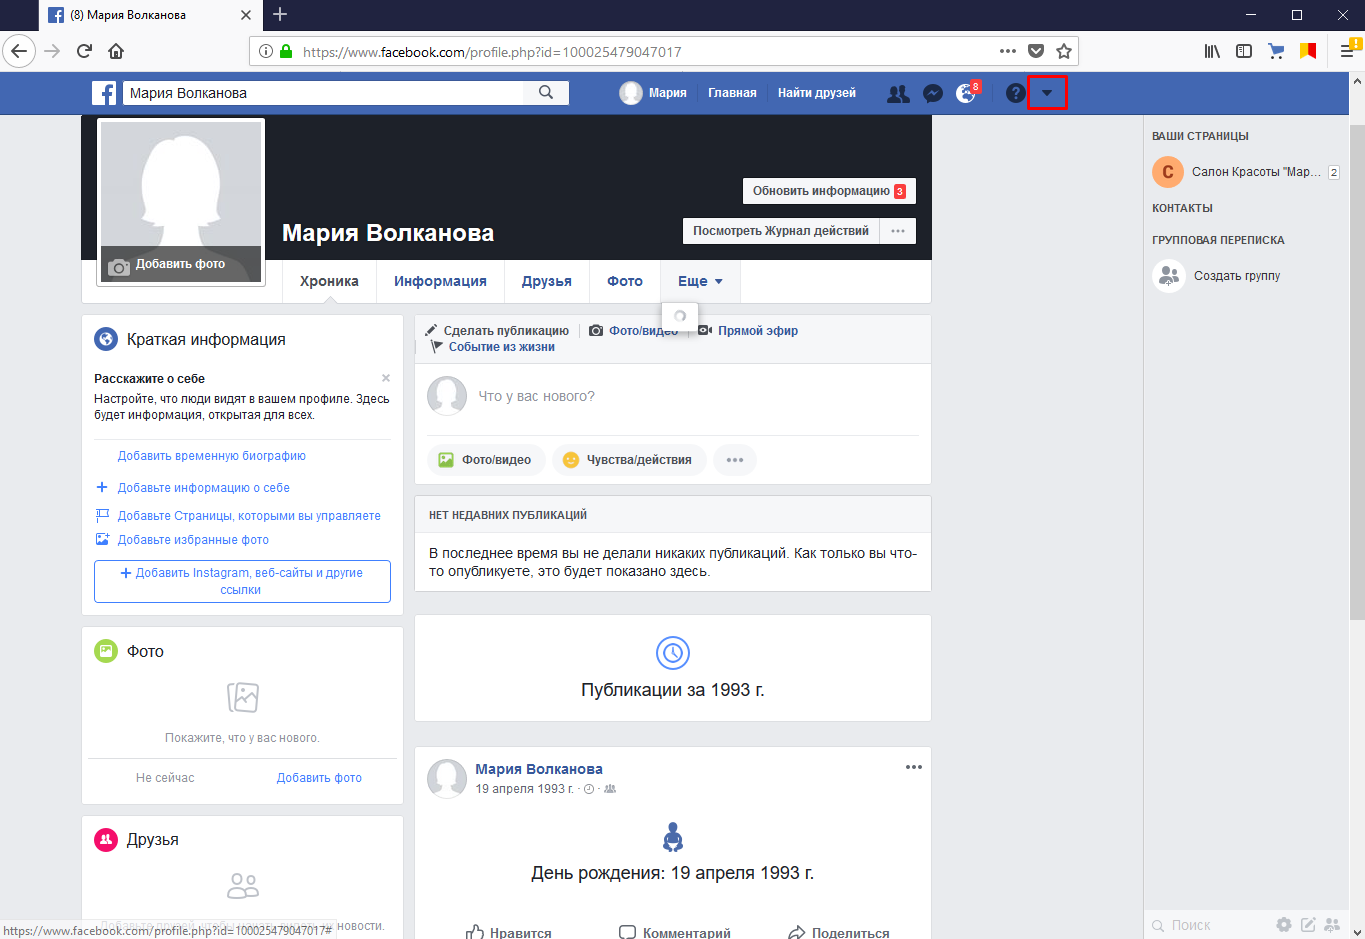The height and width of the screenshot is (939, 1365).
Task: Open the quick help question icon
Action: [x=1015, y=93]
